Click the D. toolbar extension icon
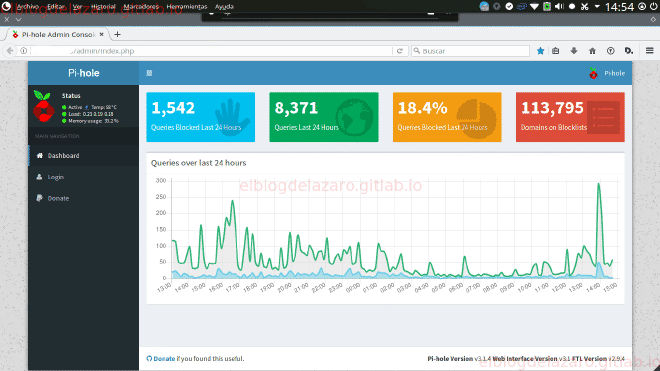The width and height of the screenshot is (660, 371). pos(629,51)
